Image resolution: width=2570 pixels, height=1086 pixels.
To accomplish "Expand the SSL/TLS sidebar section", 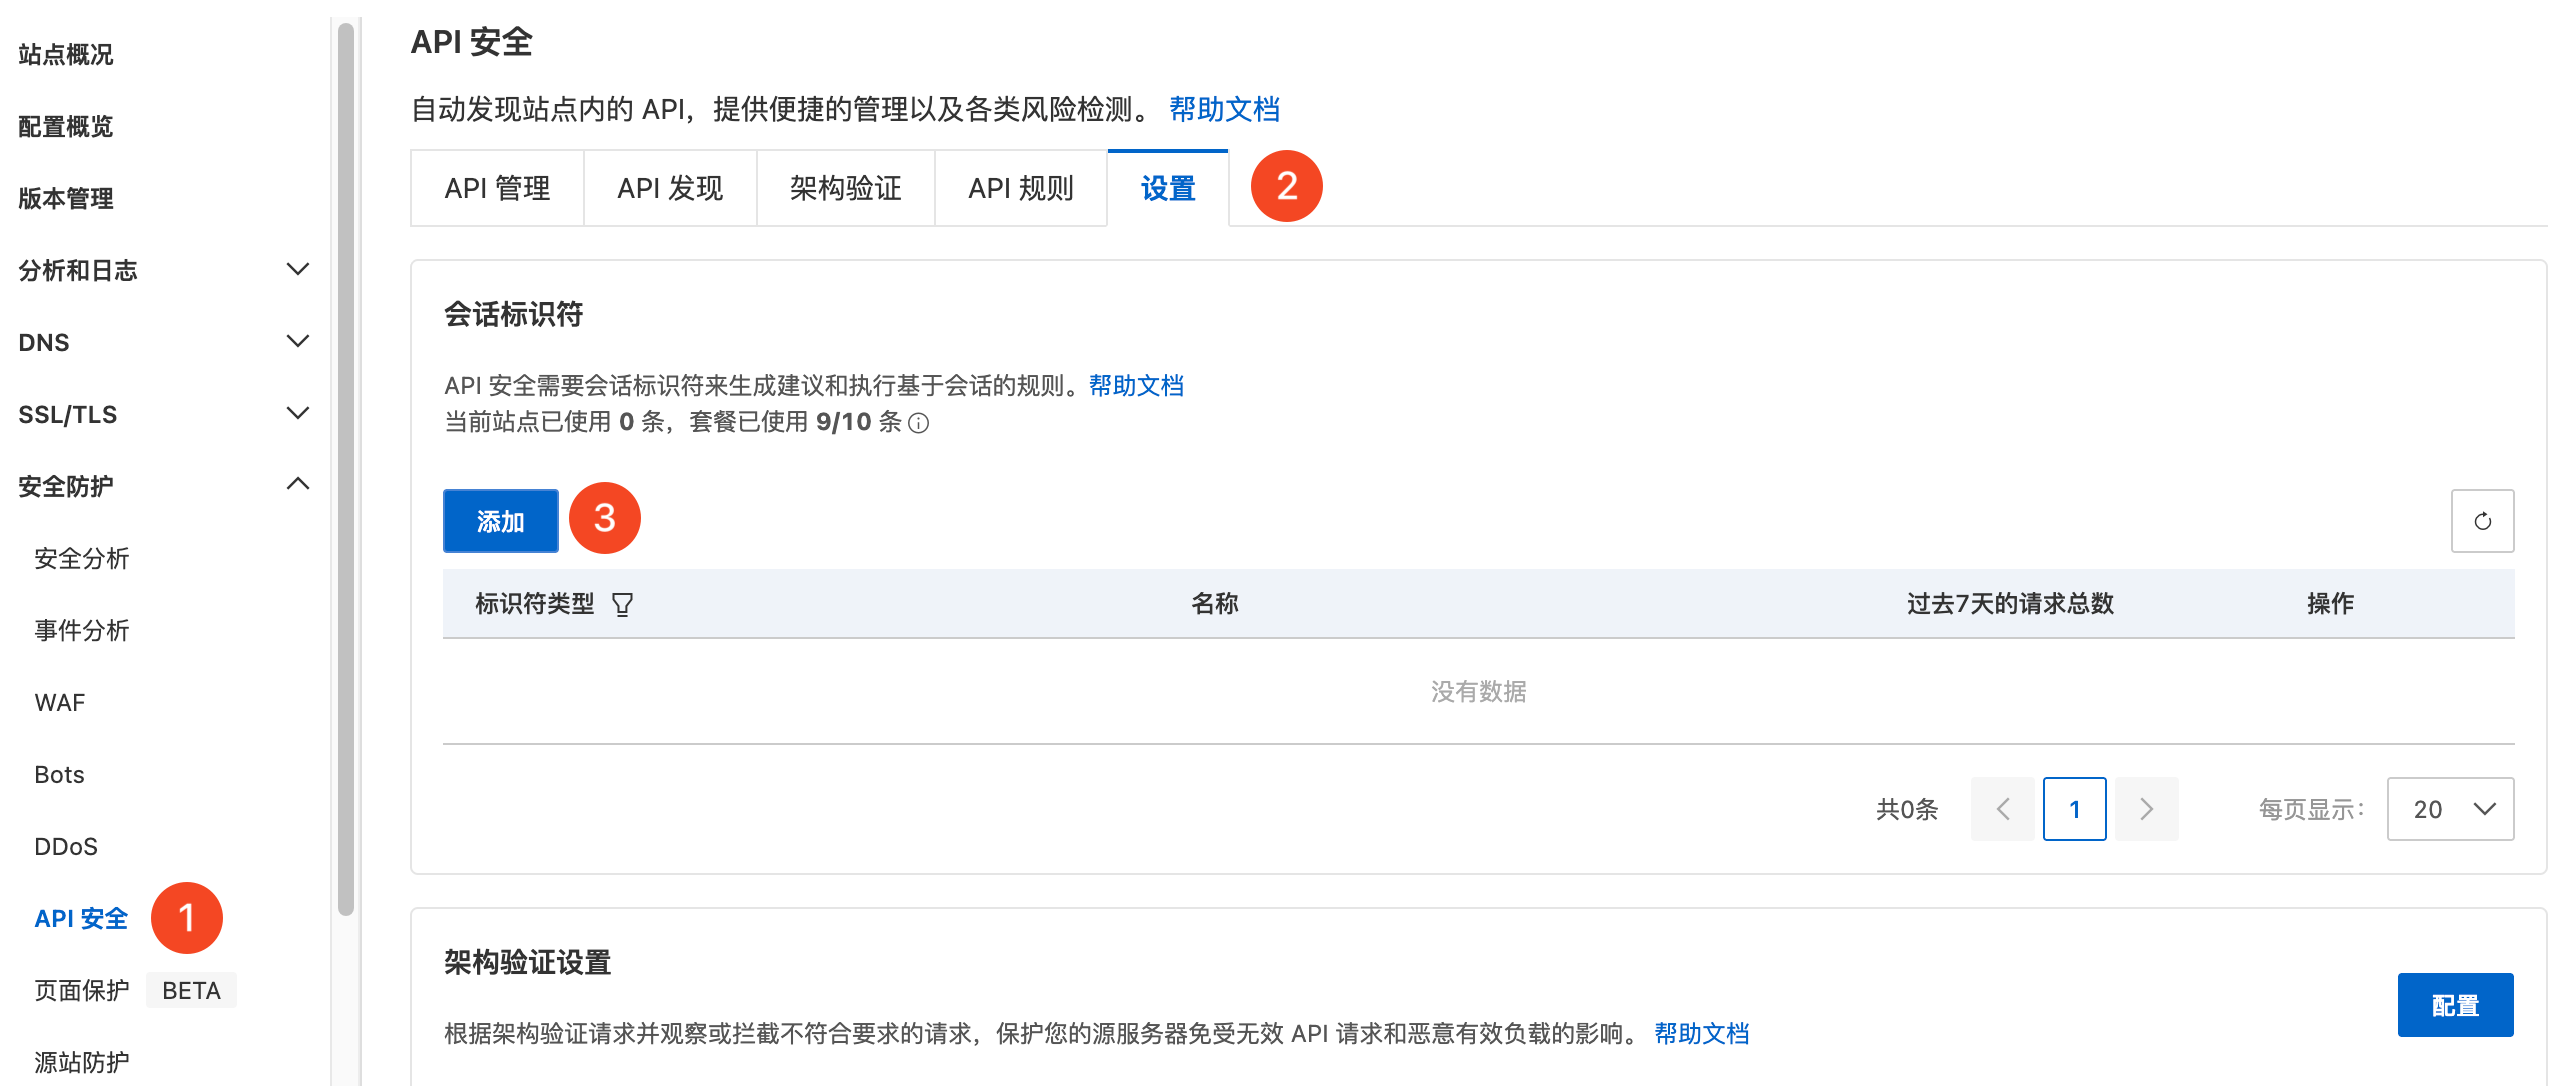I will pos(297,414).
